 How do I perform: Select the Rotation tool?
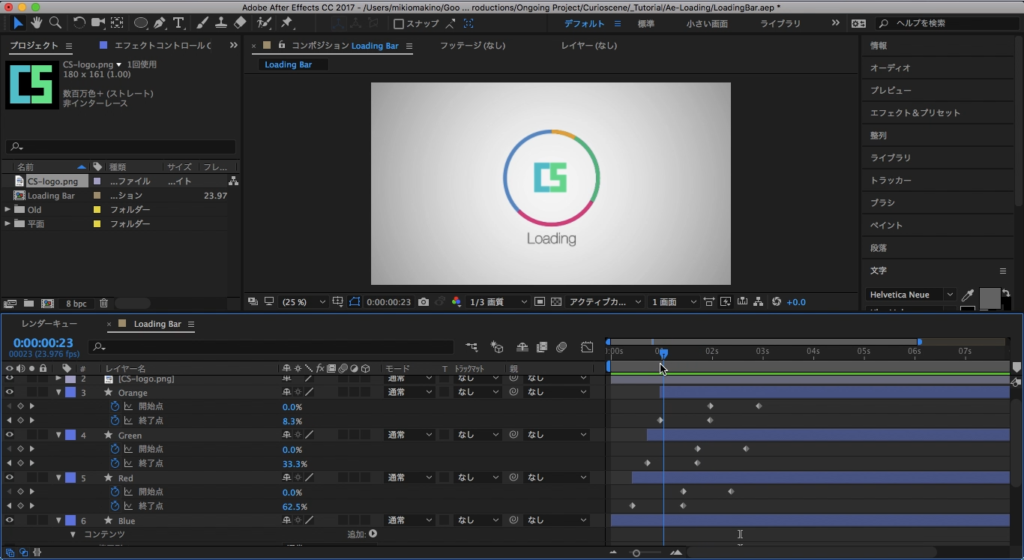pos(80,23)
